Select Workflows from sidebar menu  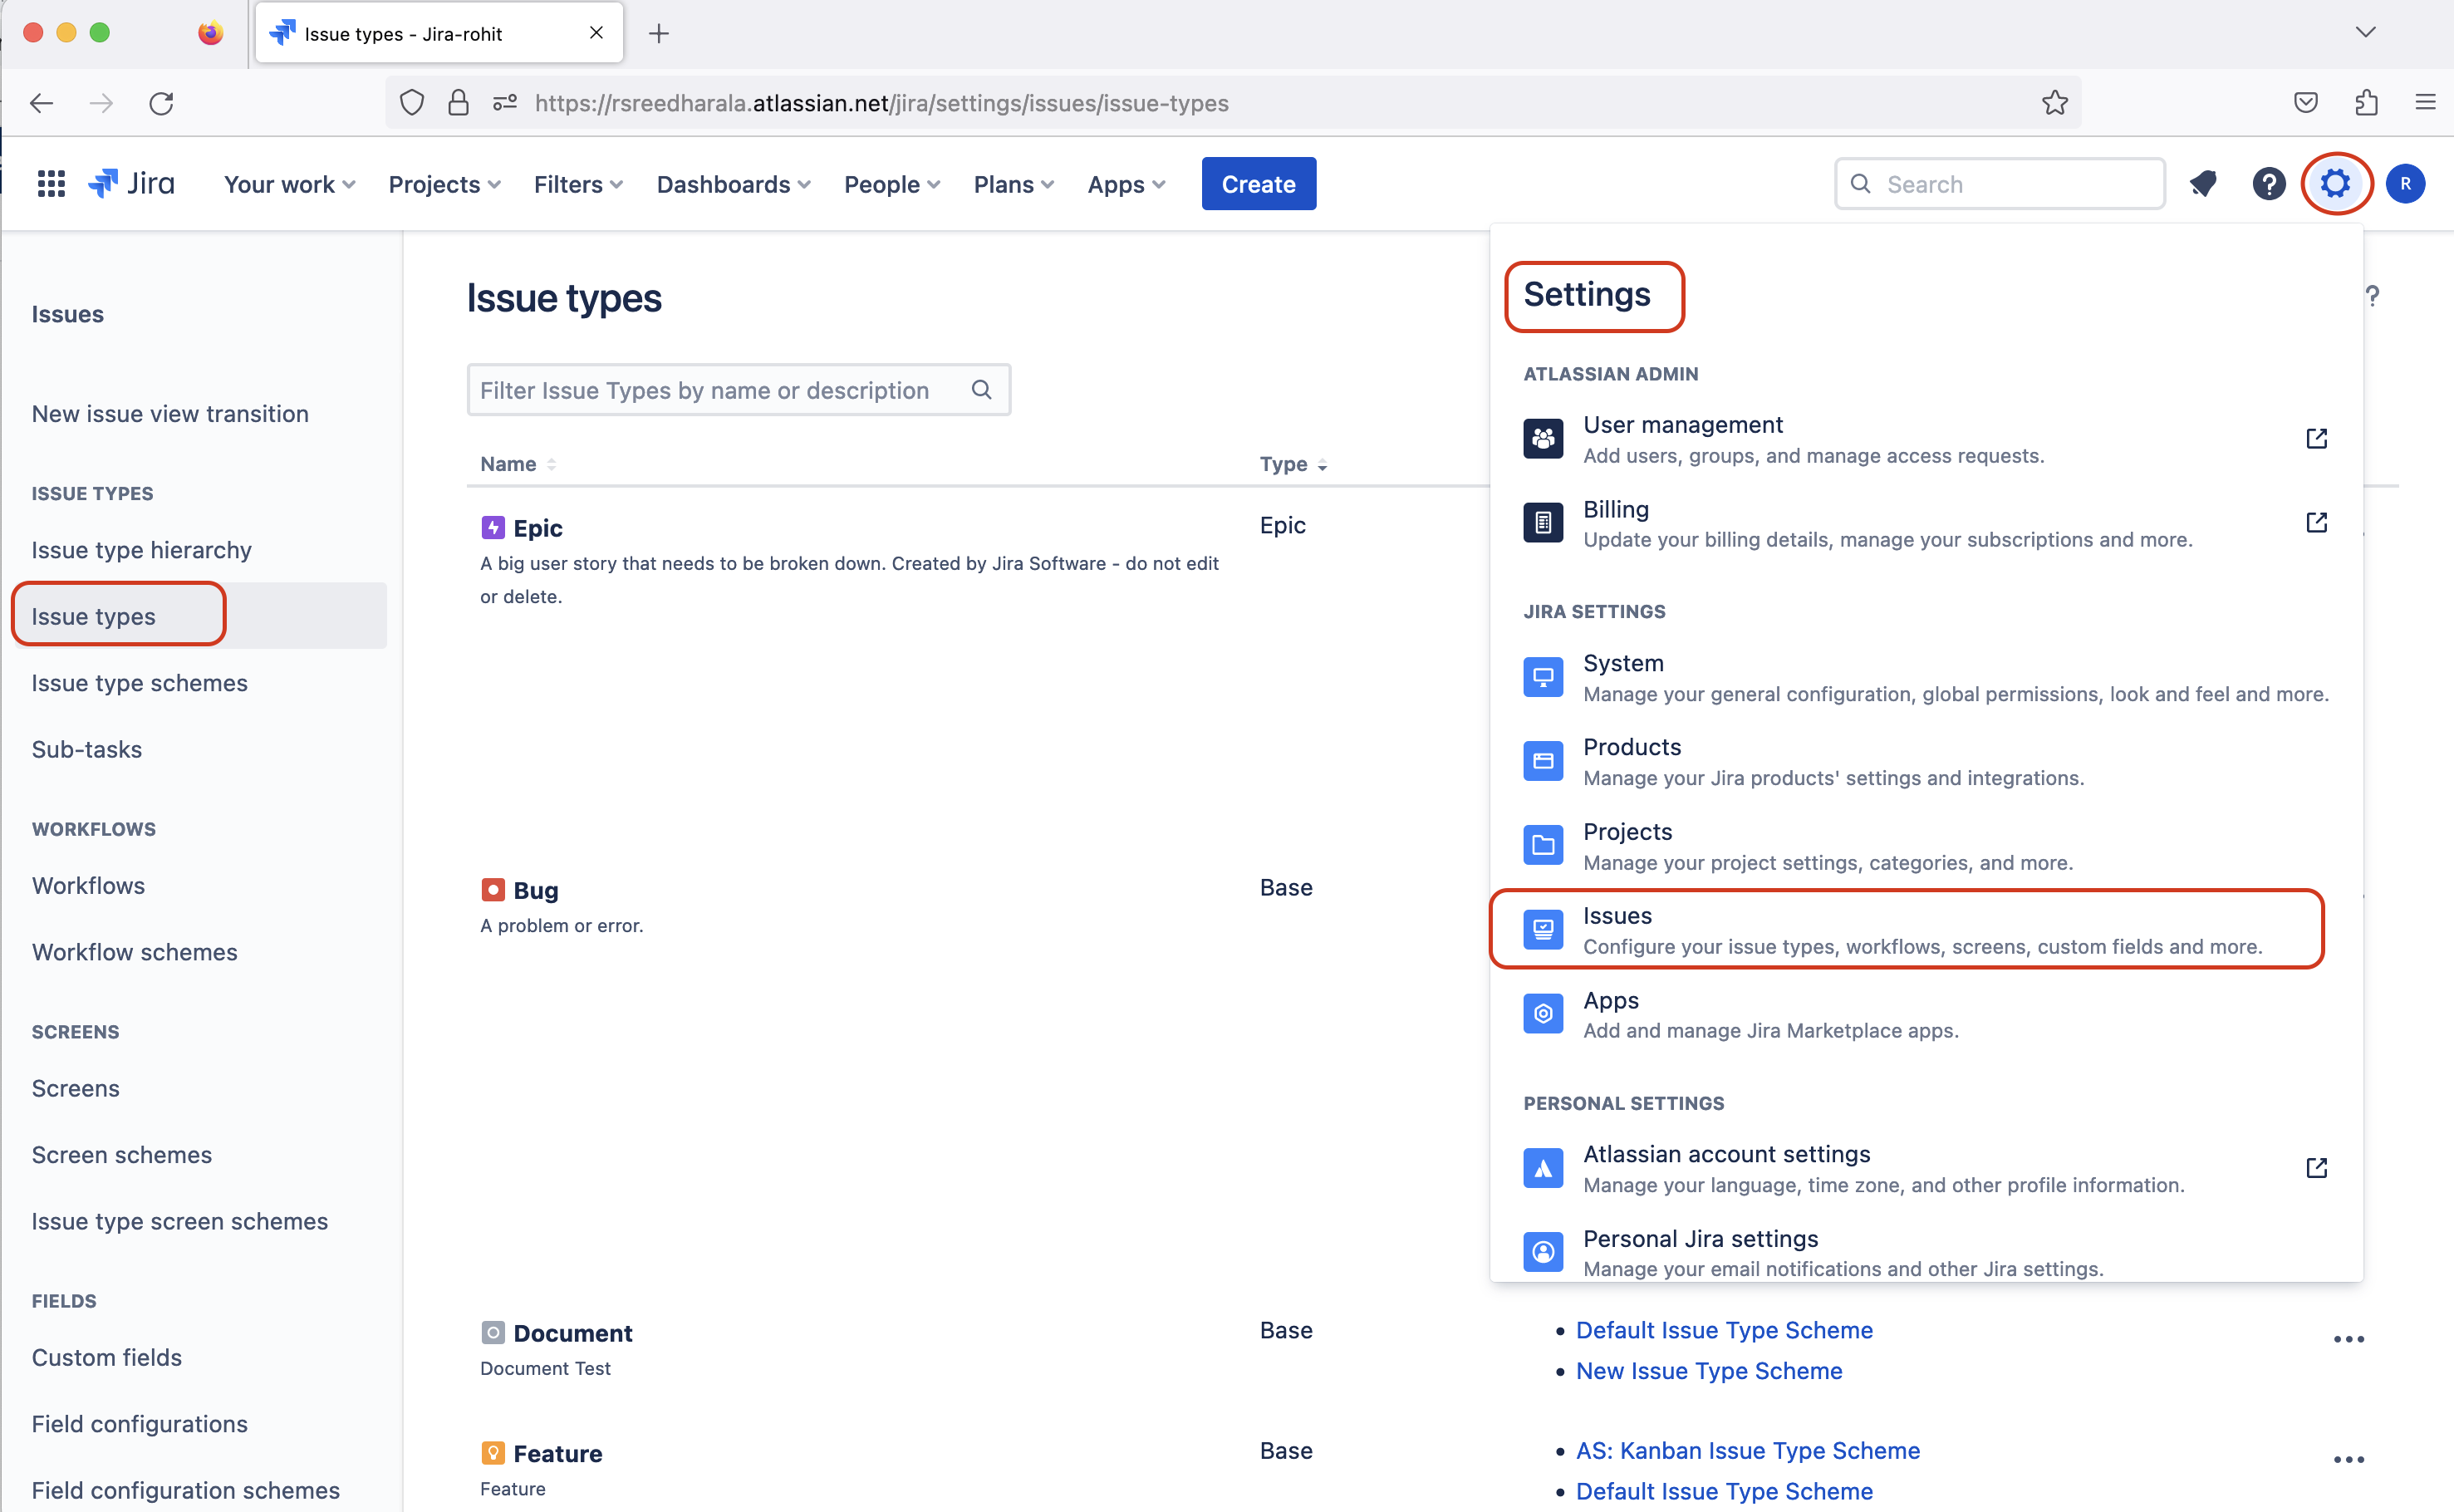tap(90, 885)
